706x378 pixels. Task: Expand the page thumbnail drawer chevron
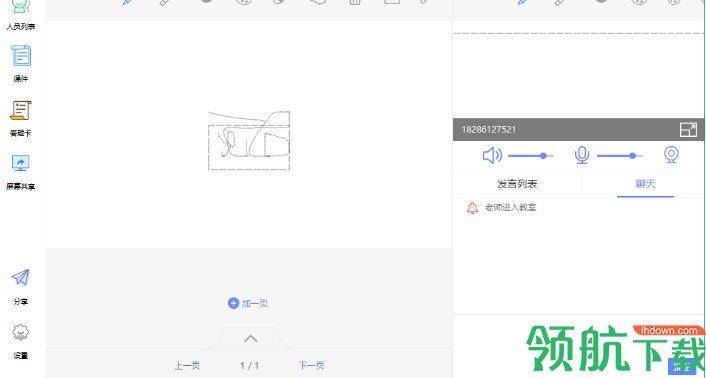251,338
